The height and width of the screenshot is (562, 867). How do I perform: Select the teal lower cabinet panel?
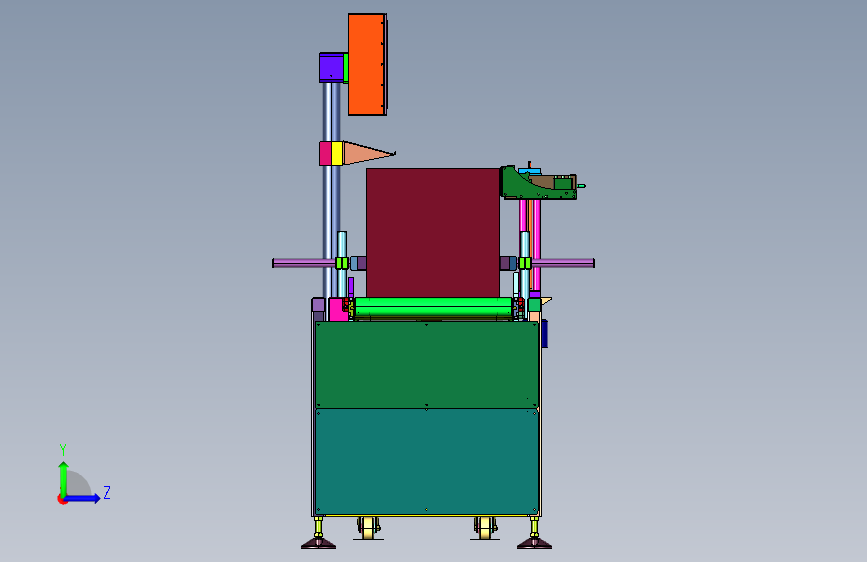pos(427,462)
